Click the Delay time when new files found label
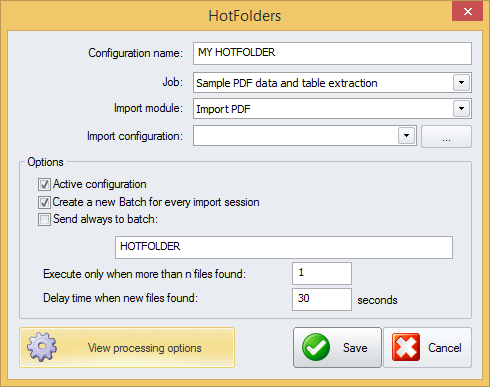This screenshot has height=387, width=490. tap(120, 298)
